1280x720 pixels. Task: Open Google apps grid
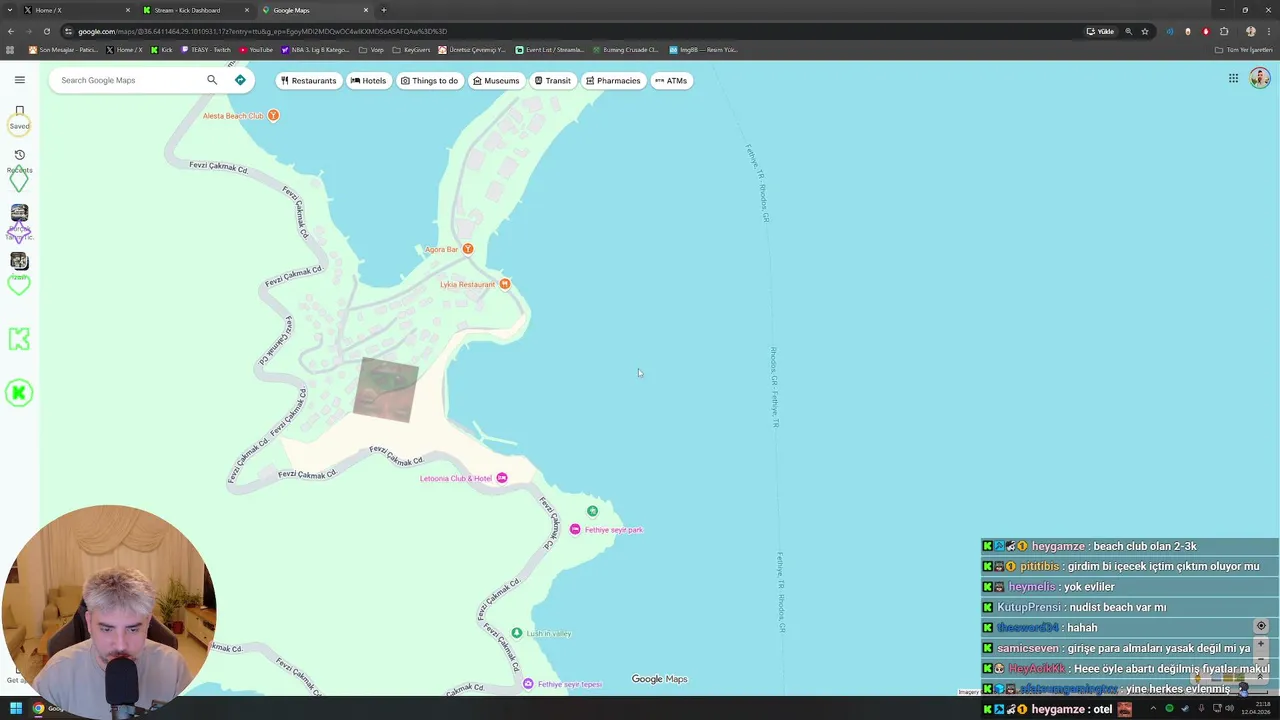(x=1233, y=78)
